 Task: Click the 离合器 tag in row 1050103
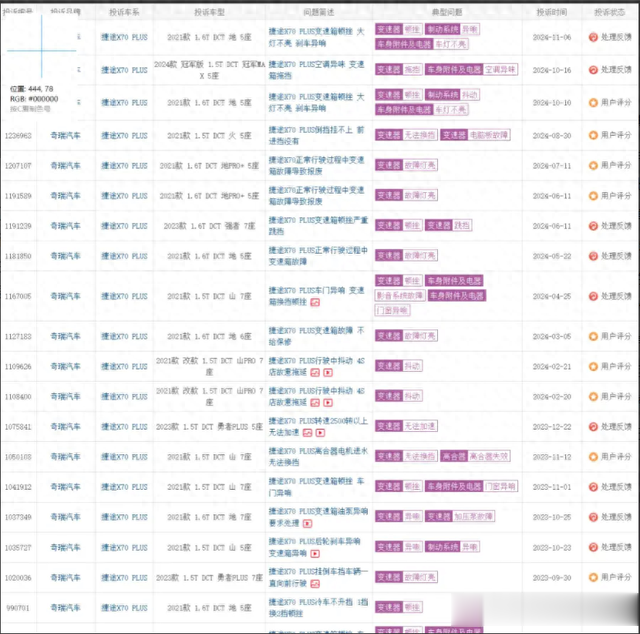click(454, 456)
